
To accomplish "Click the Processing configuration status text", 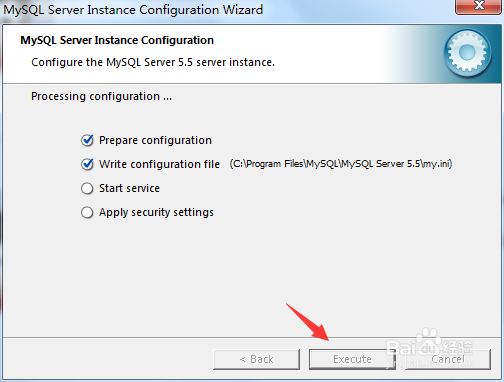I will [101, 96].
